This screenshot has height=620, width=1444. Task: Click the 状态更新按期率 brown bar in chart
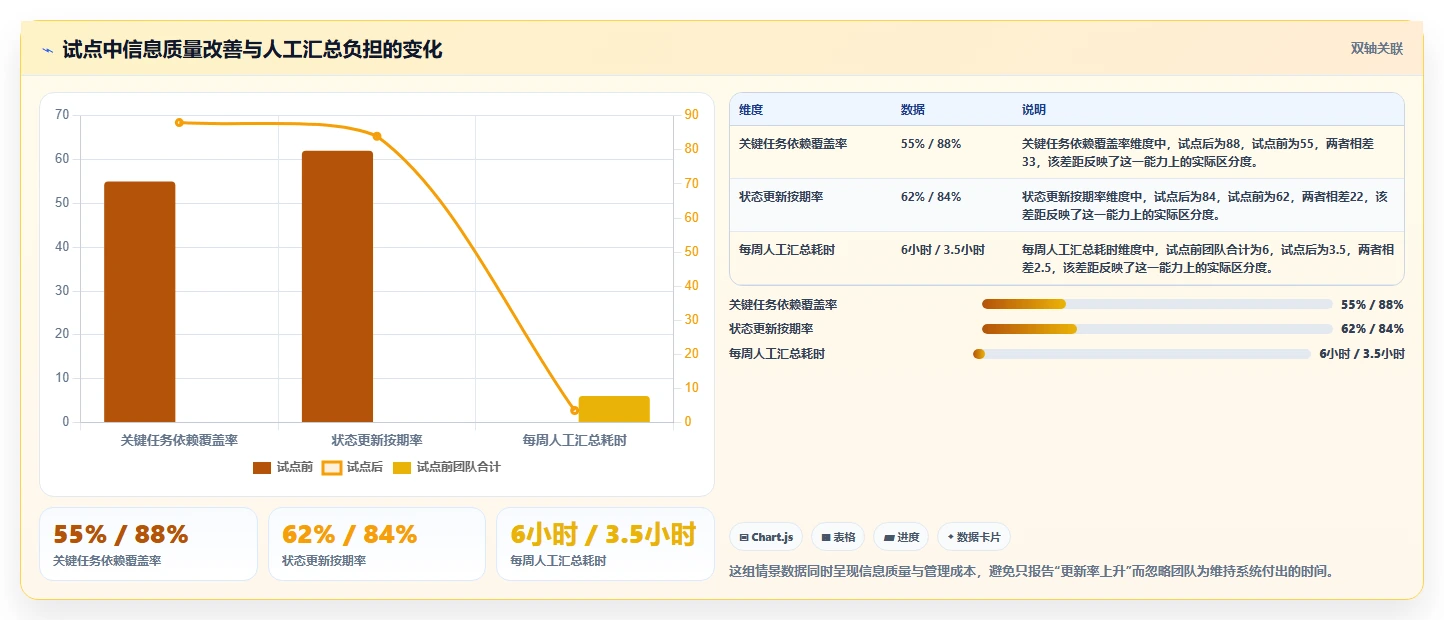pyautogui.click(x=337, y=286)
